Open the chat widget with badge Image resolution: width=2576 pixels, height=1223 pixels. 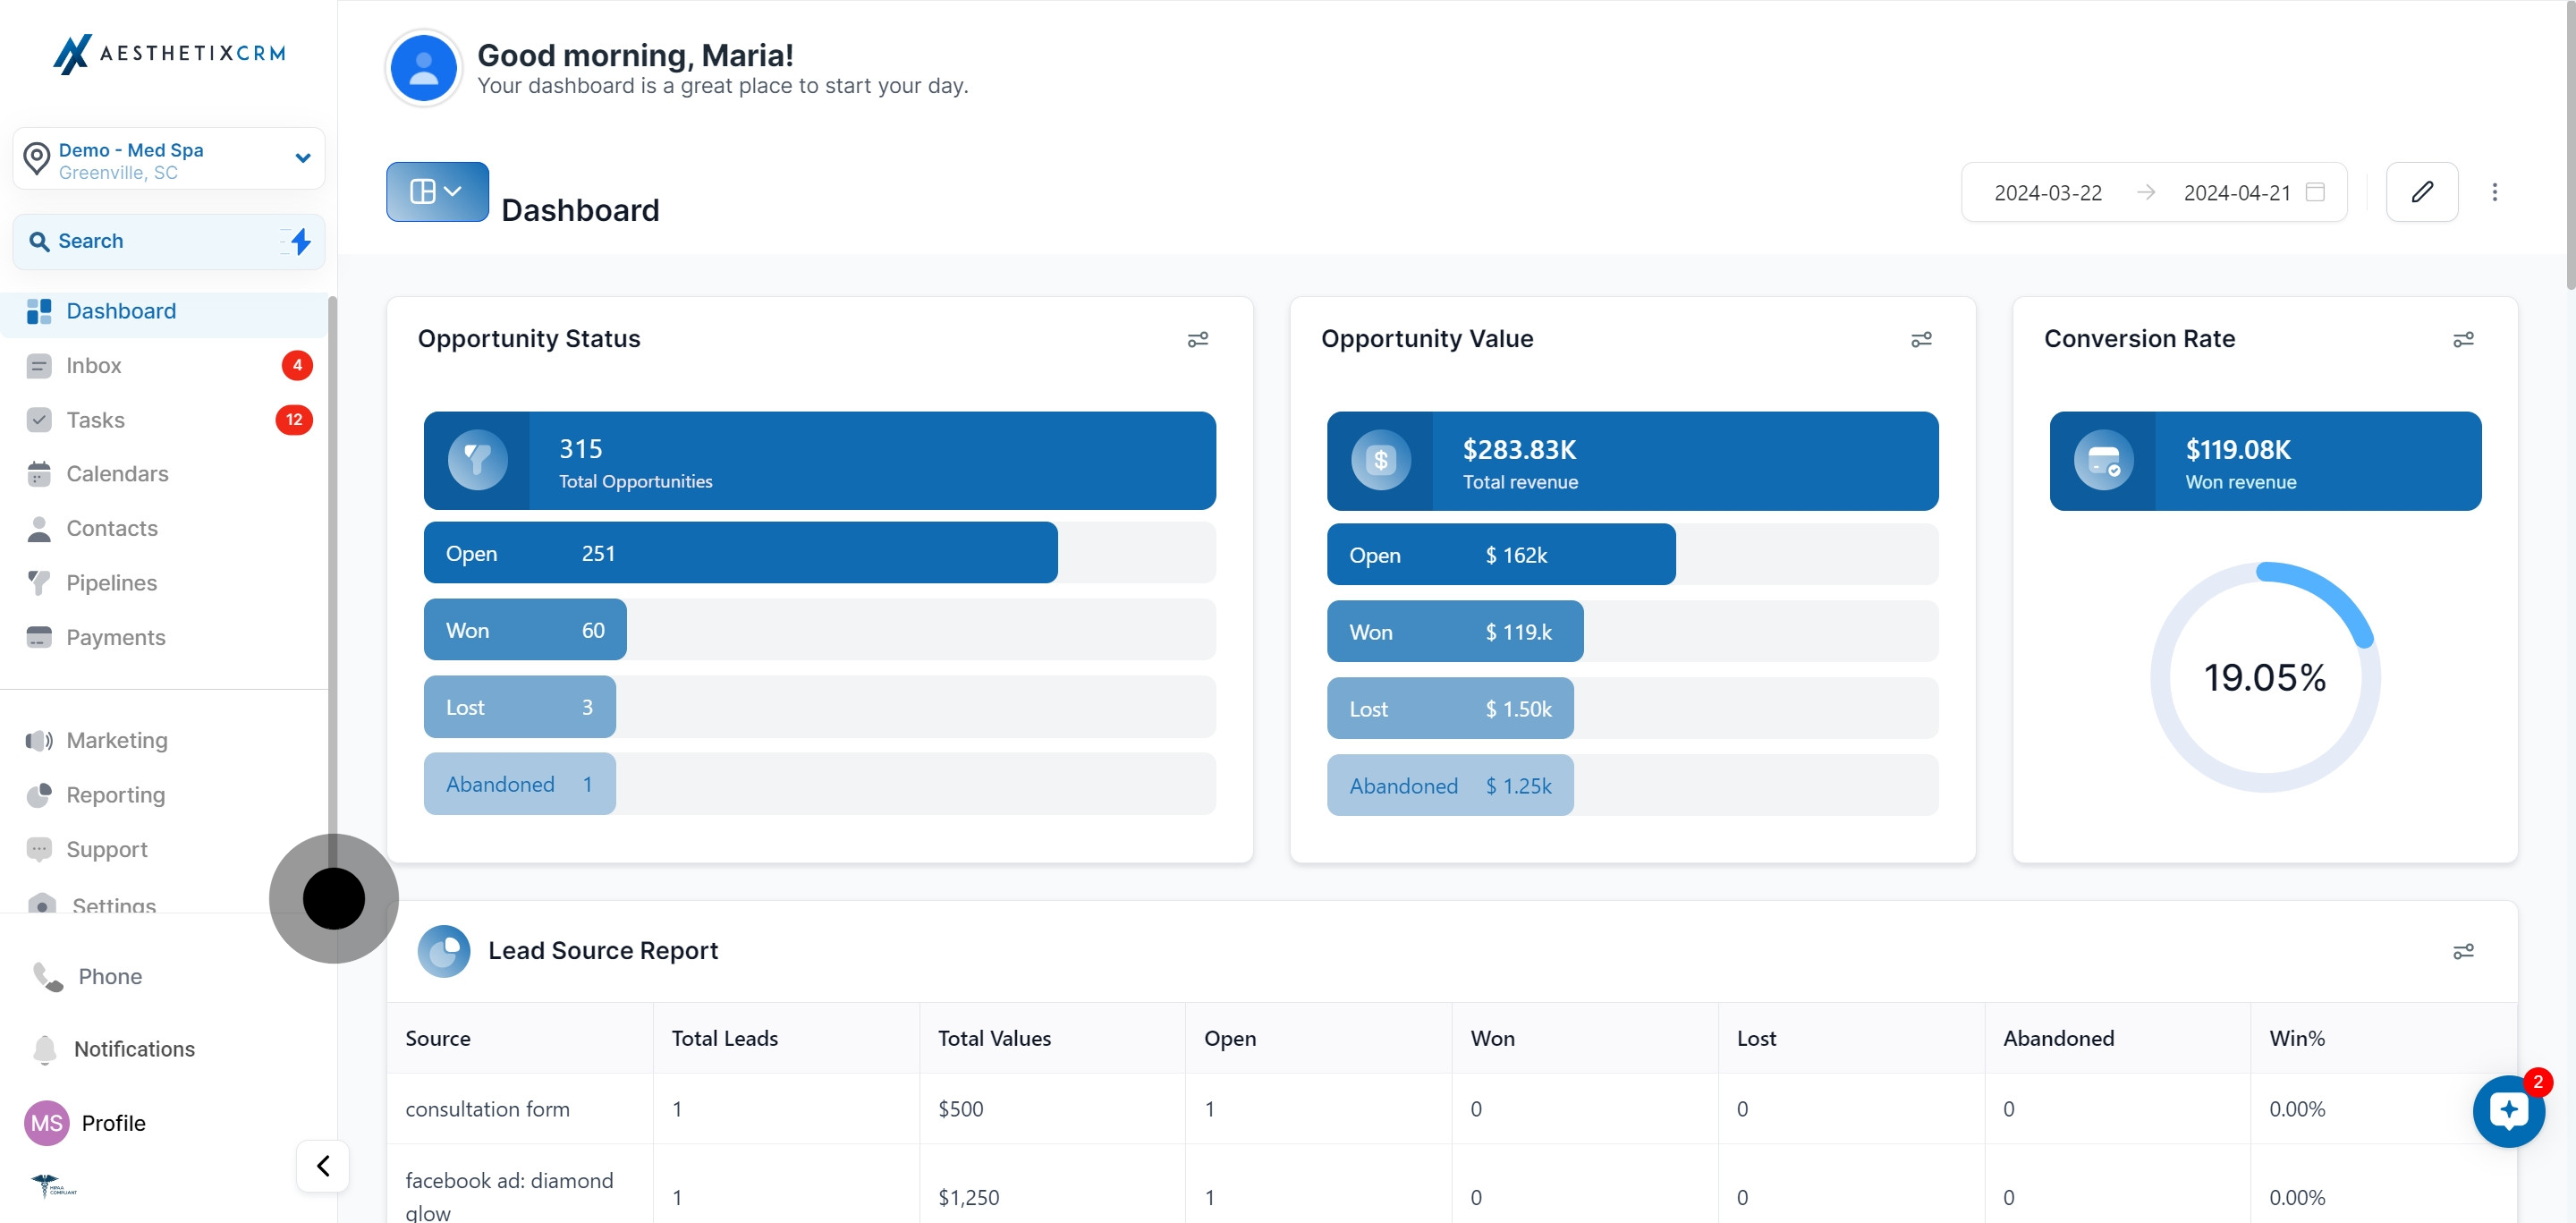[2507, 1110]
